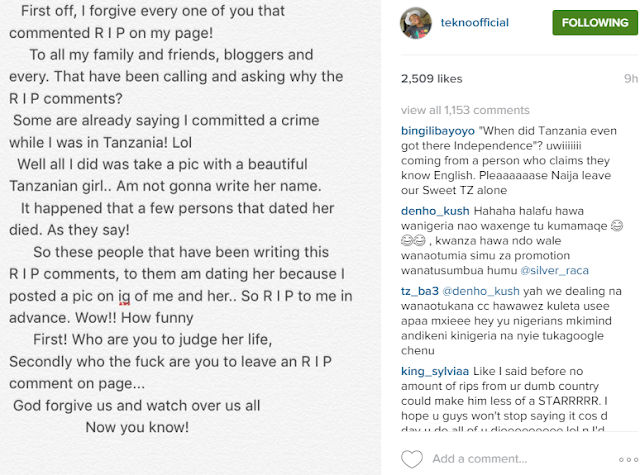
Task: Open the three-dot more options icon
Action: click(x=629, y=459)
